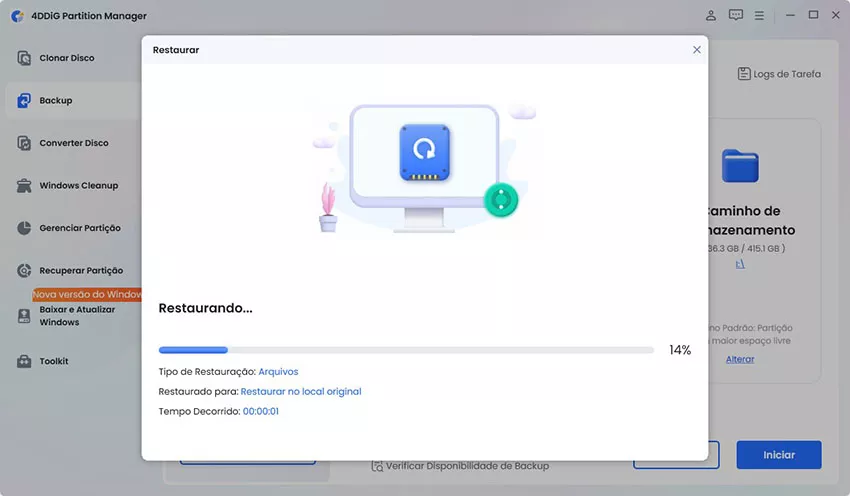850x496 pixels.
Task: Click the Baixar e Atualizar Windows icon
Action: click(24, 316)
